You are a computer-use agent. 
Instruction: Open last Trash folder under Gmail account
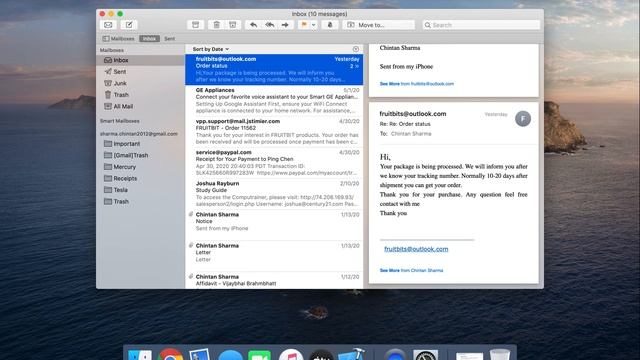tap(140, 201)
